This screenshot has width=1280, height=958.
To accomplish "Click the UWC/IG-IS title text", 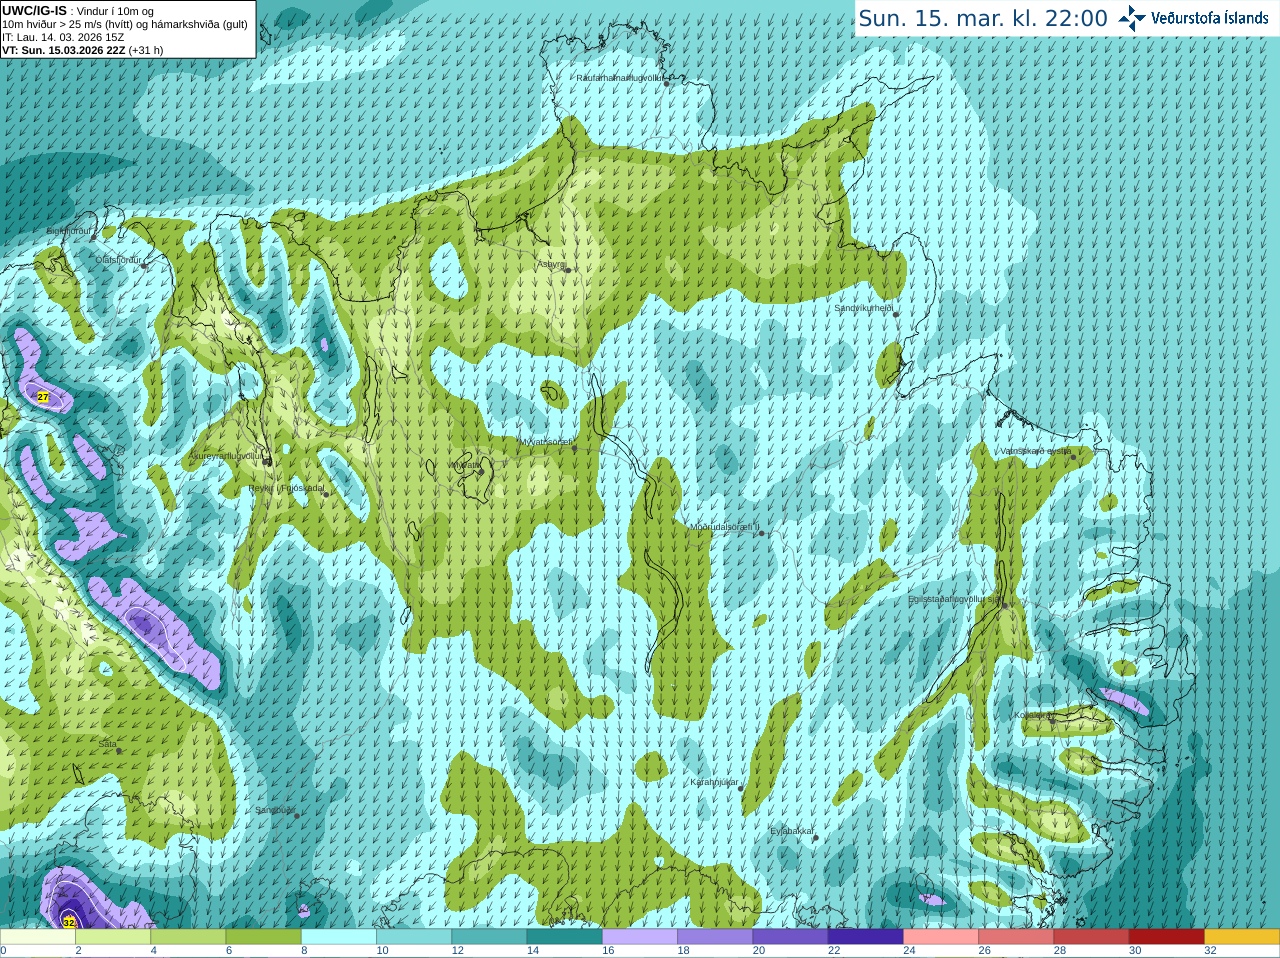I will point(35,10).
